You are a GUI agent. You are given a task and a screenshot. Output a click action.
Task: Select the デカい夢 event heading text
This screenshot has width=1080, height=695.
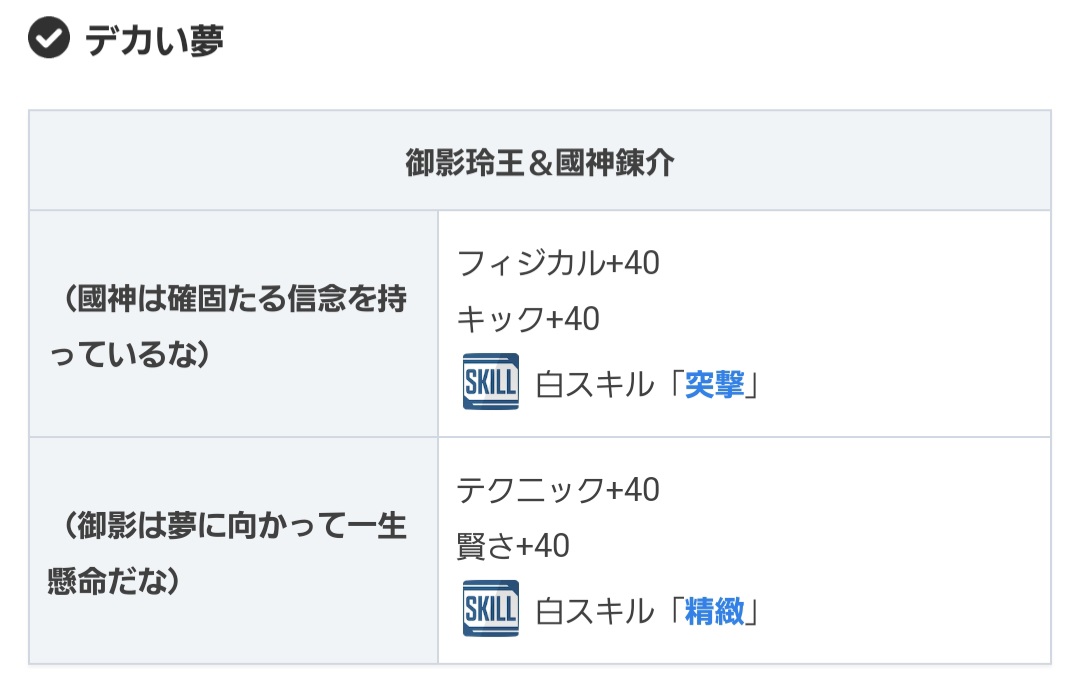[x=154, y=40]
